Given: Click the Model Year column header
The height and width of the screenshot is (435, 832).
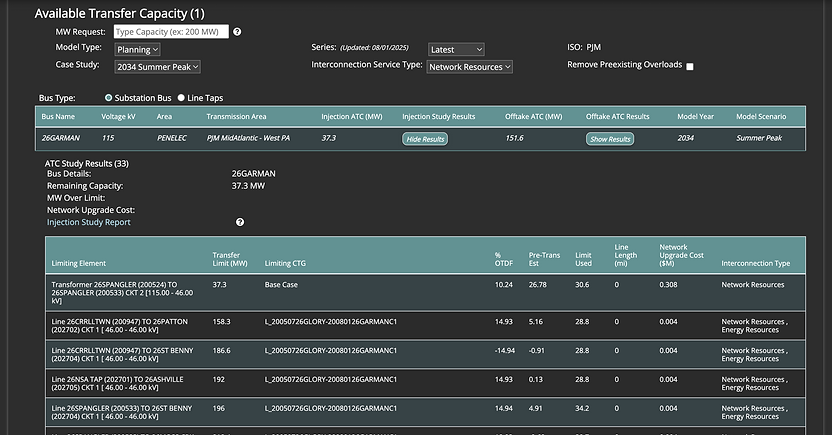Looking at the screenshot, I should [695, 117].
